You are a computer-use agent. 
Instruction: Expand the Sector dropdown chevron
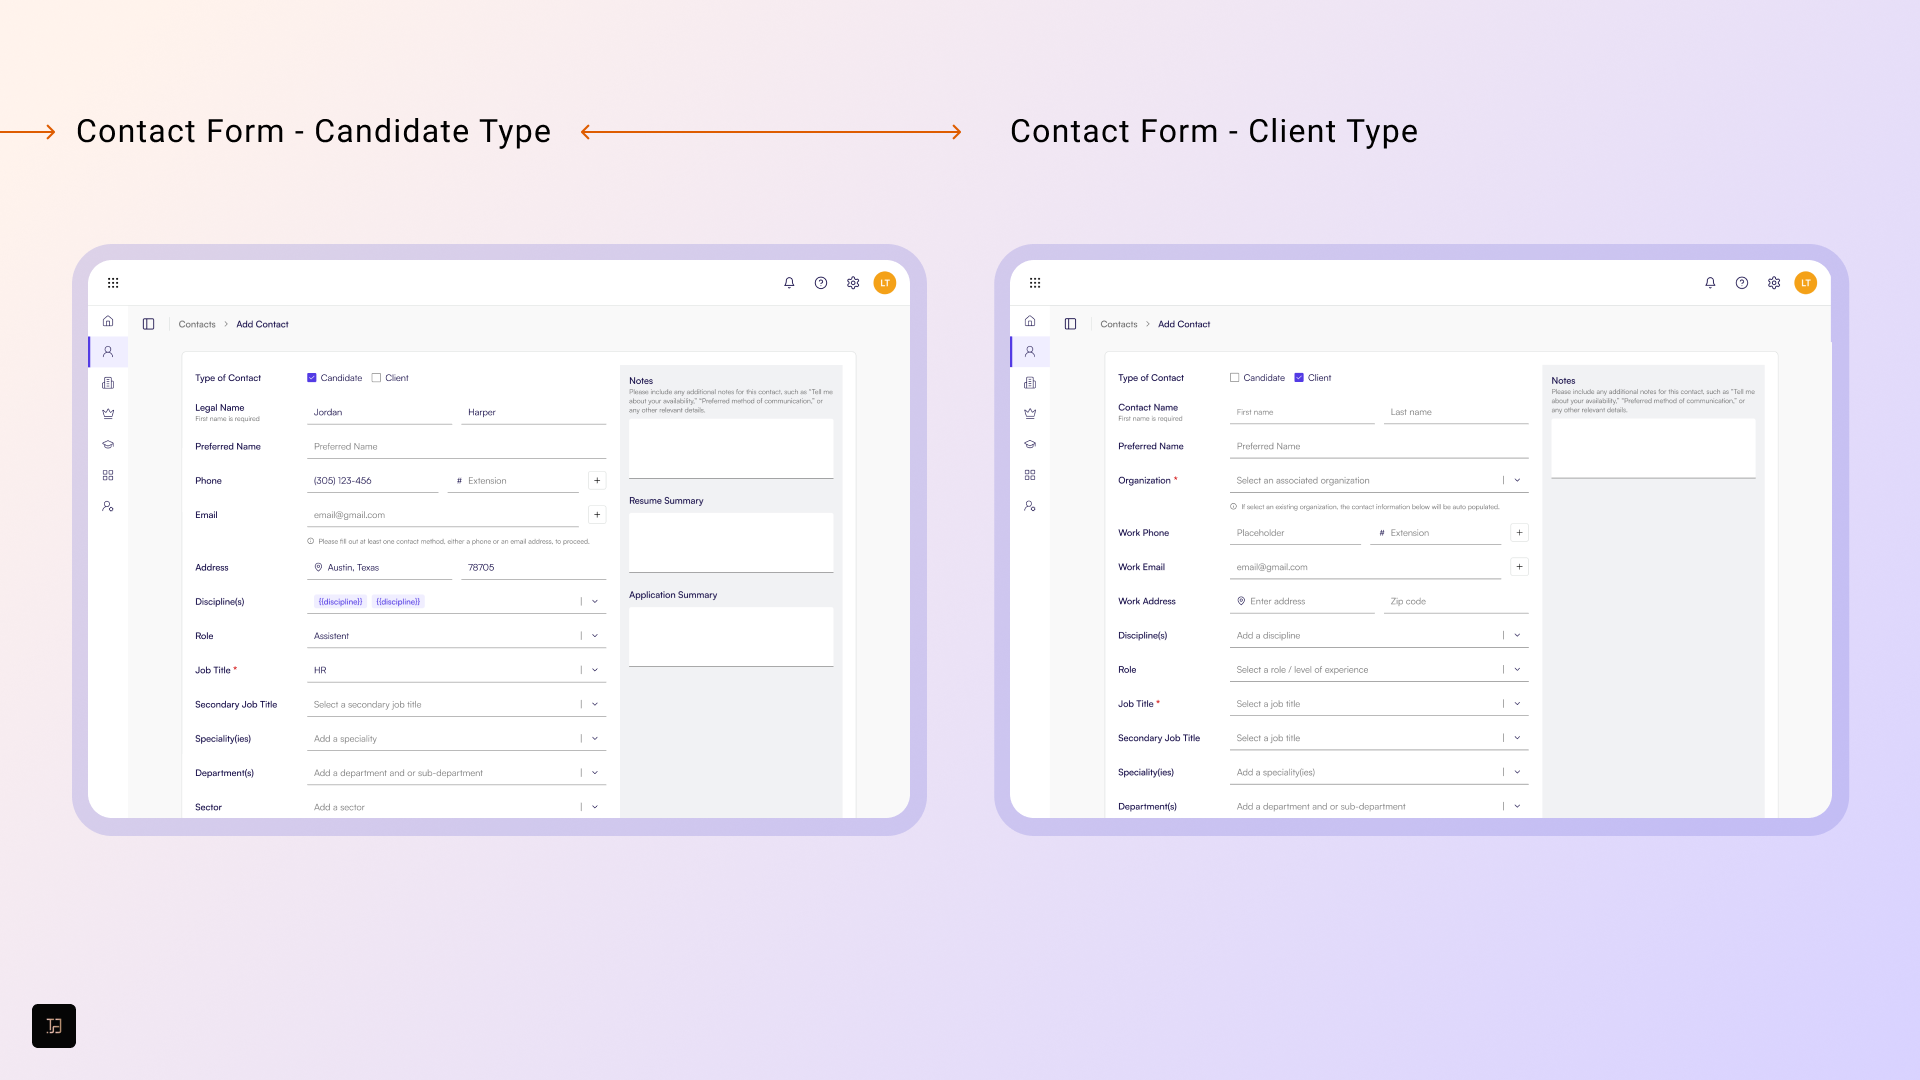(x=594, y=806)
